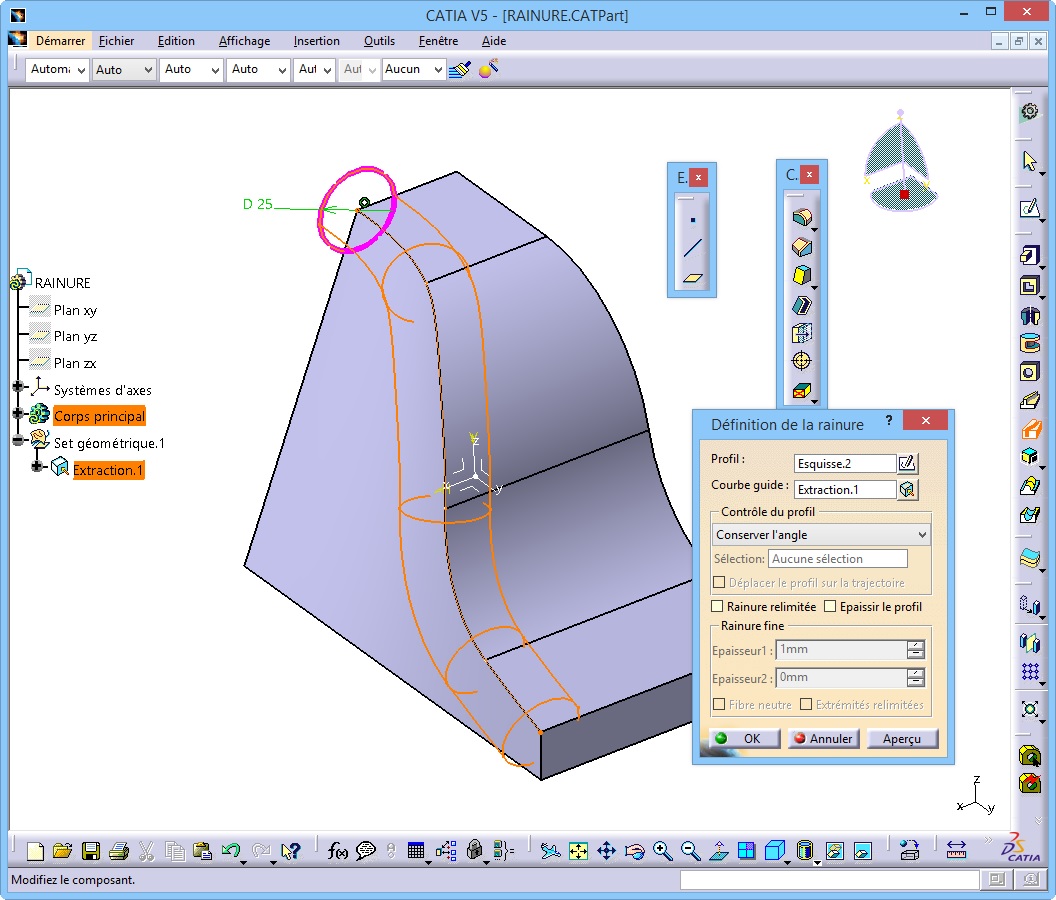
Task: Click the Swap visible space icon
Action: [x=863, y=851]
